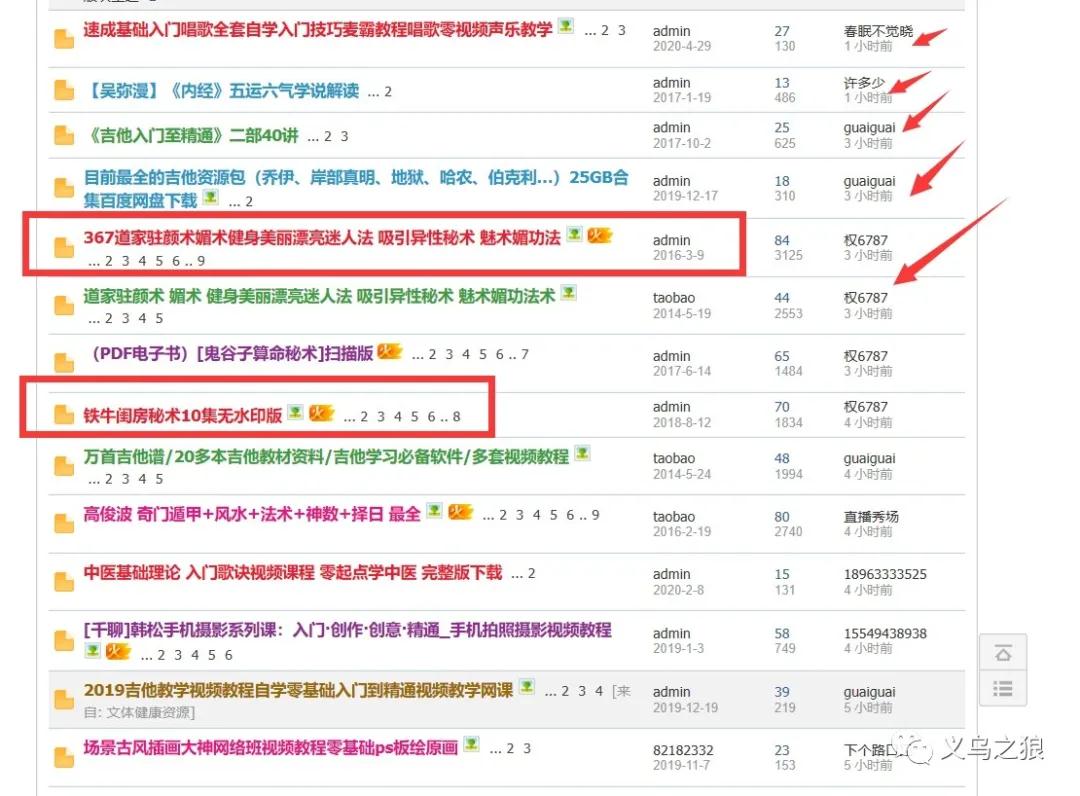Screen dimensions: 1080x796
Task: Click the folder icon beside 《吉他入门至精通》 thread
Action: [x=64, y=136]
